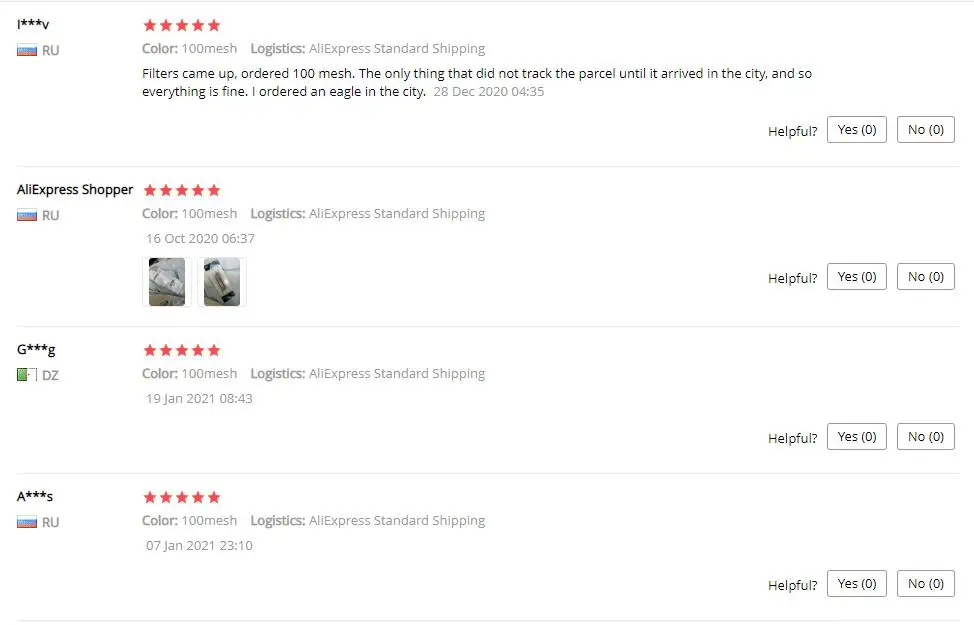Open the second review photo thumbnail

(x=222, y=282)
